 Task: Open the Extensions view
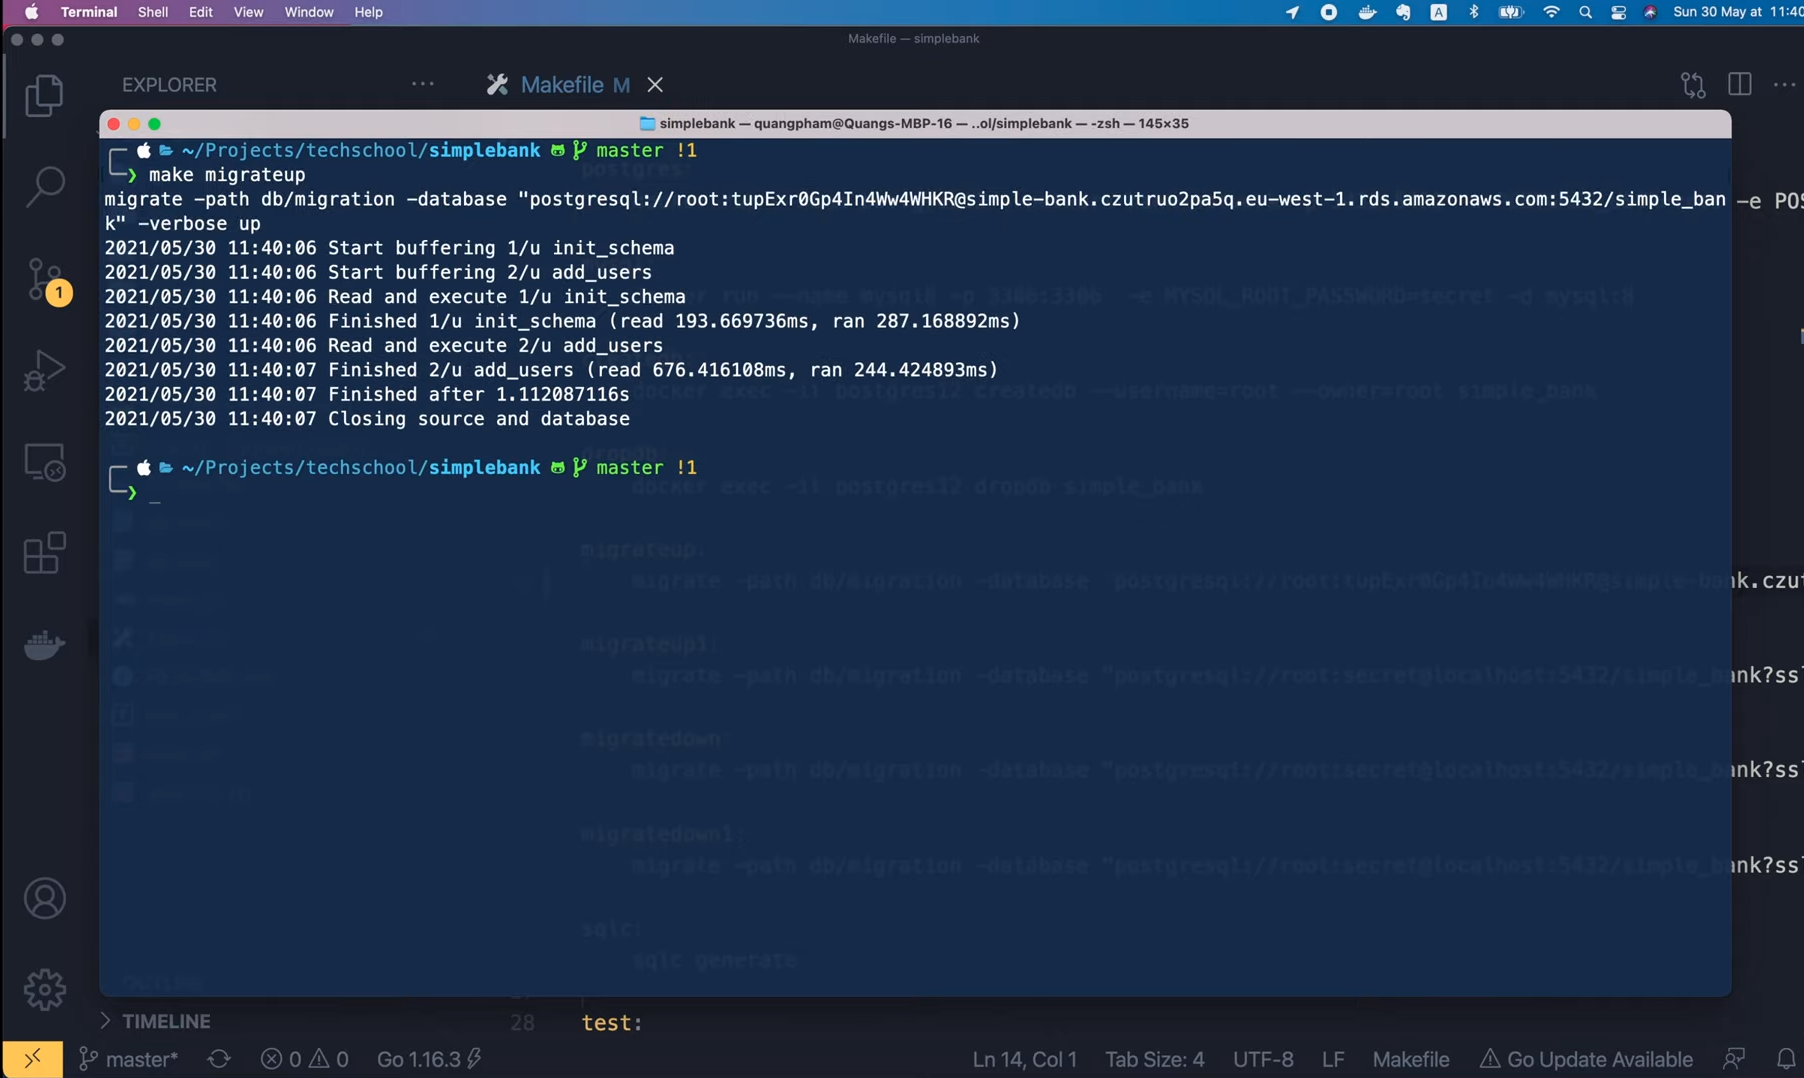(44, 553)
